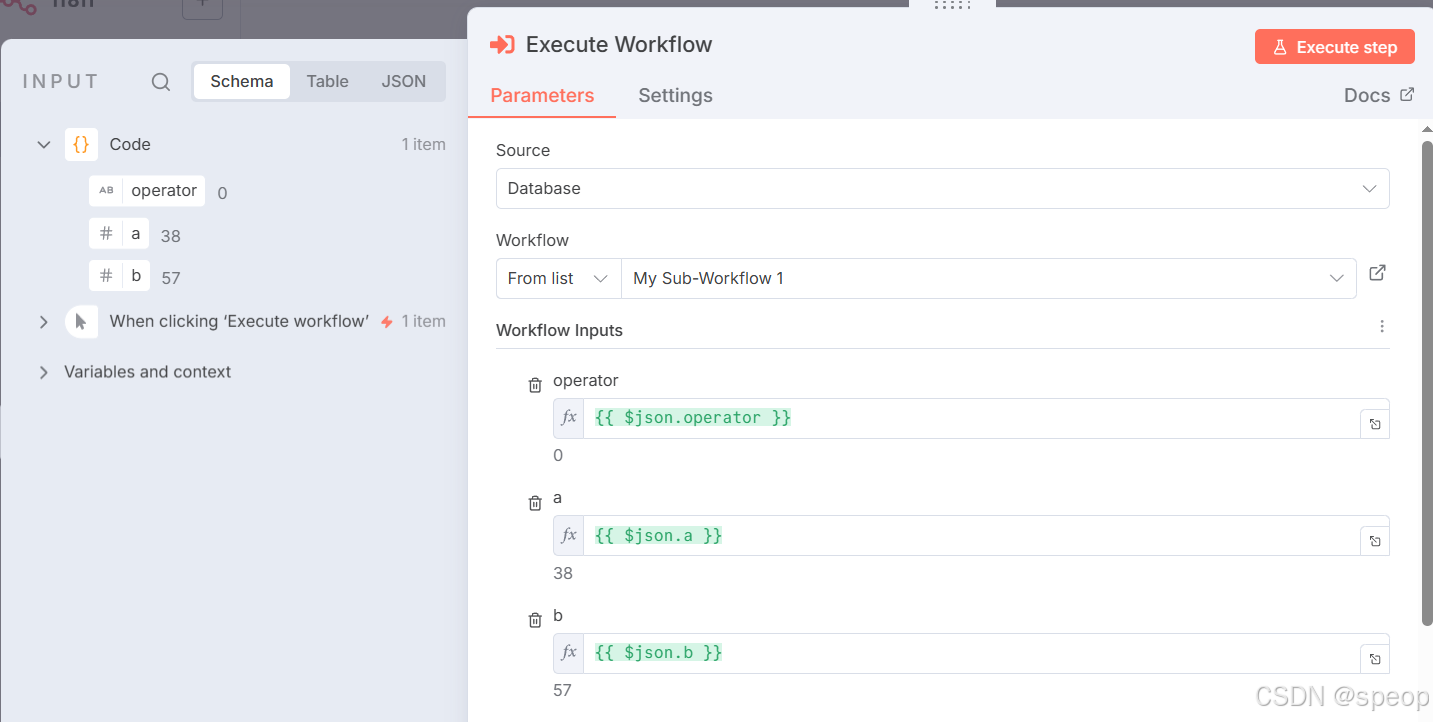The image size is (1433, 722).
Task: Click the manual trigger cursor icon
Action: 81,322
